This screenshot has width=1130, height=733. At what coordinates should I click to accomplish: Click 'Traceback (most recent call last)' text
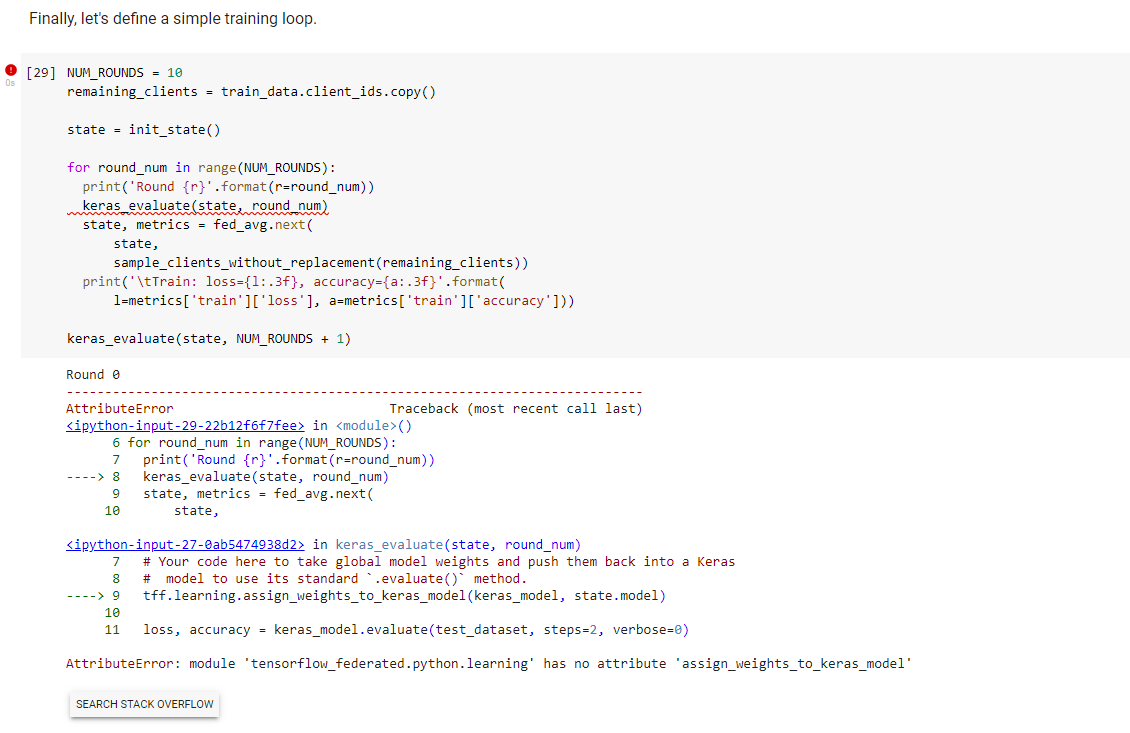click(x=516, y=409)
